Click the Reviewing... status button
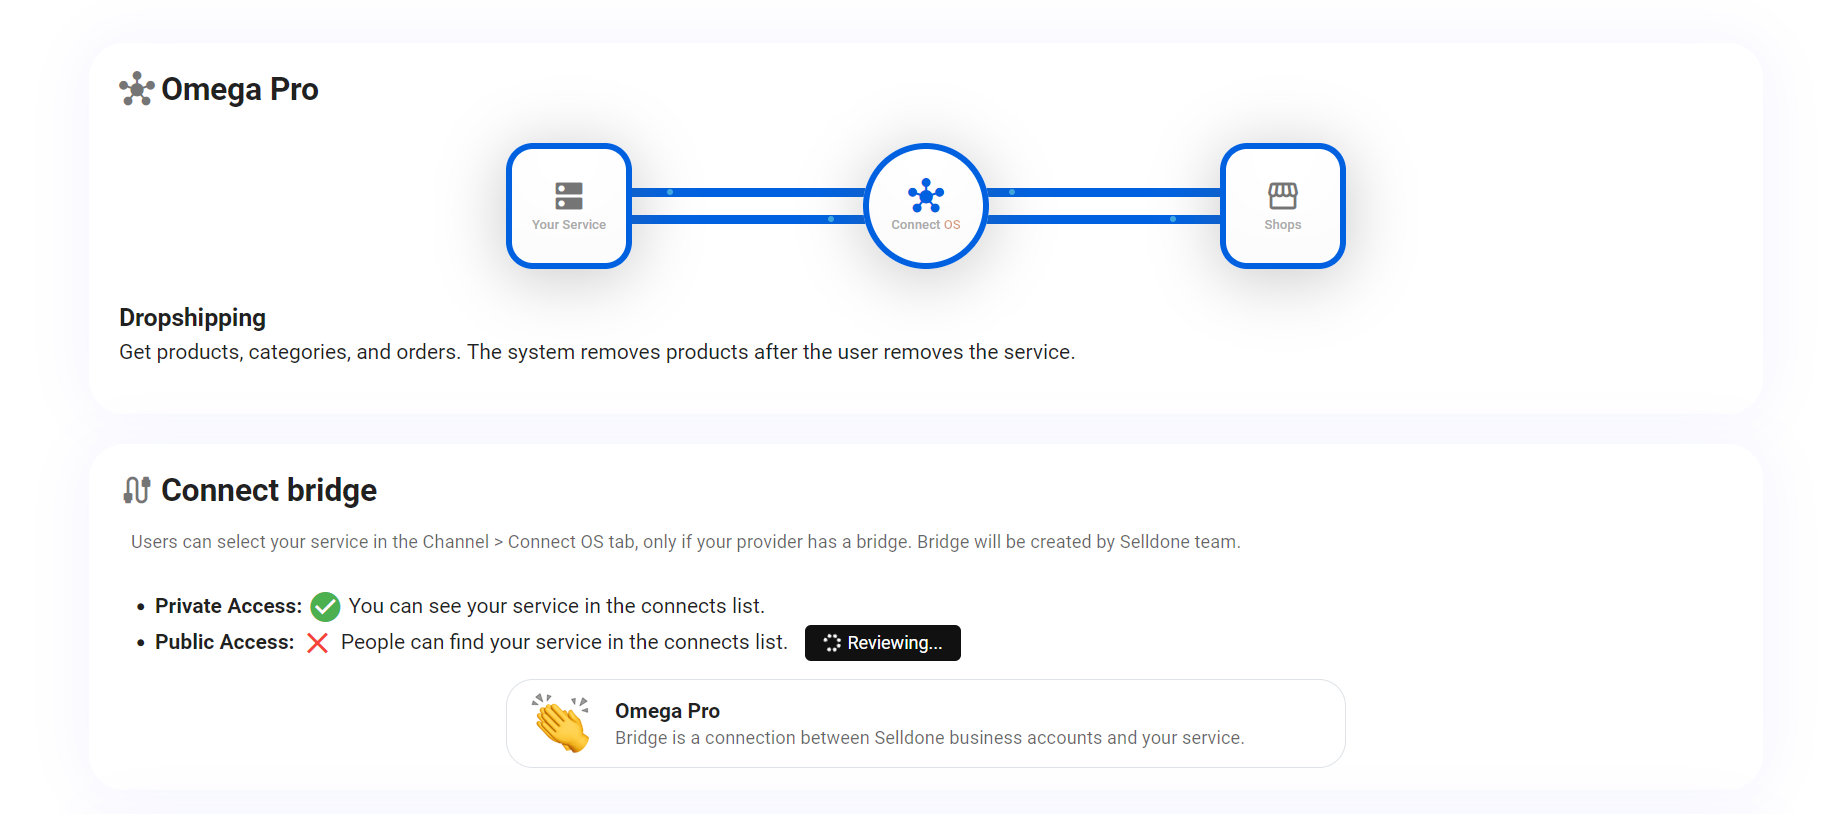This screenshot has height=814, width=1841. point(883,643)
